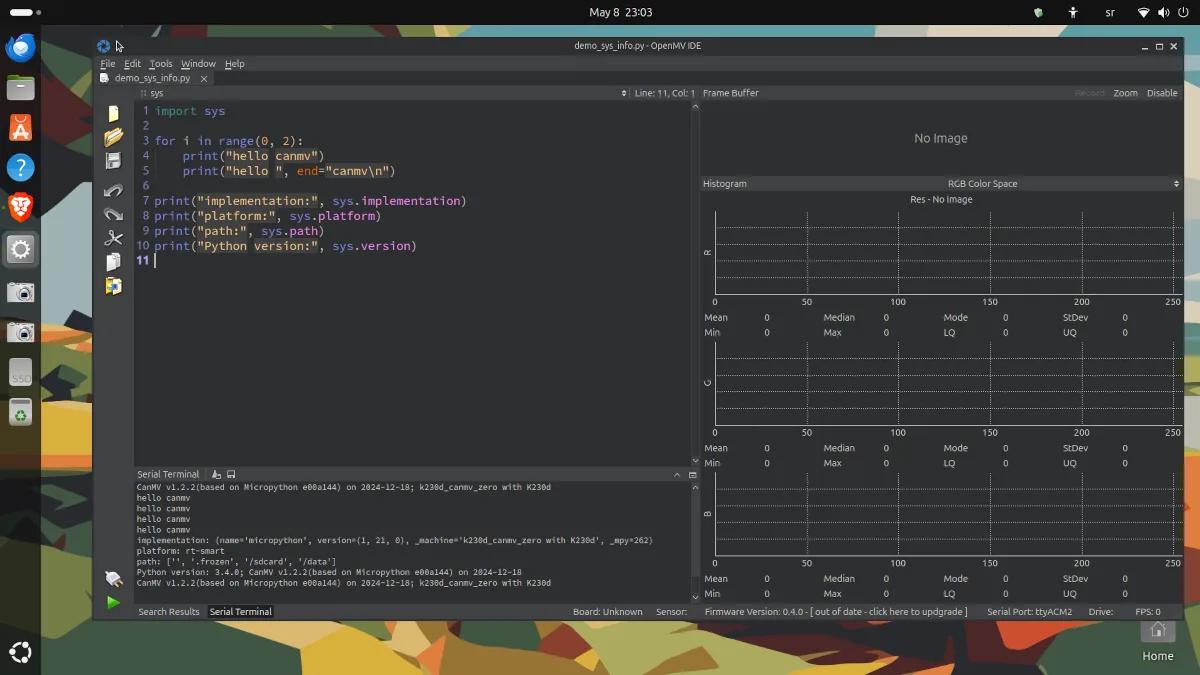The height and width of the screenshot is (675, 1200).
Task: Open the Help menu
Action: 234,64
